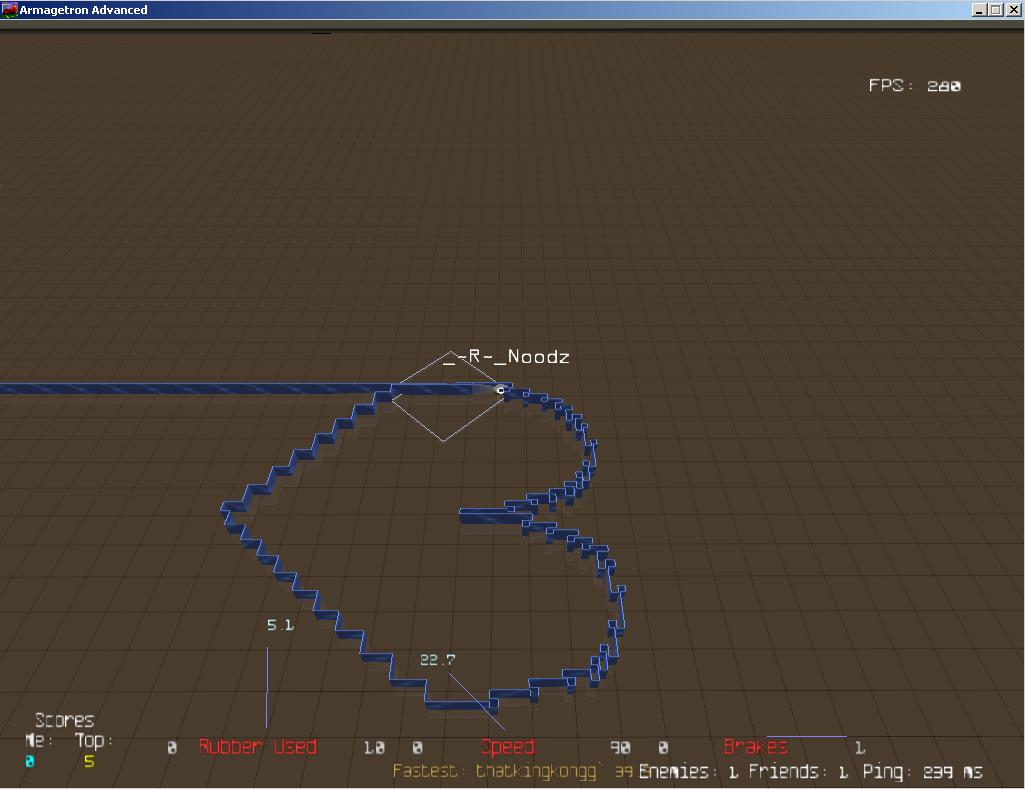Viewport: 1025px width, 789px height.
Task: Click the "Ping: 239 ms" readout
Action: 922,772
